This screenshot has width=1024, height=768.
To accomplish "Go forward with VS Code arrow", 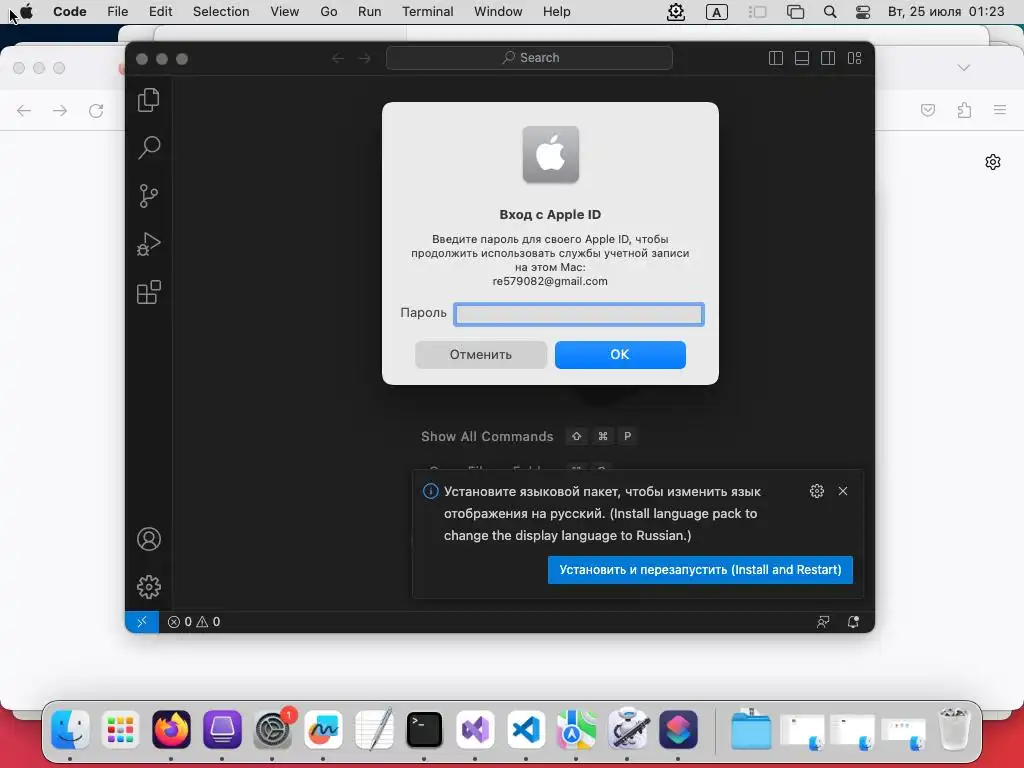I will (364, 58).
